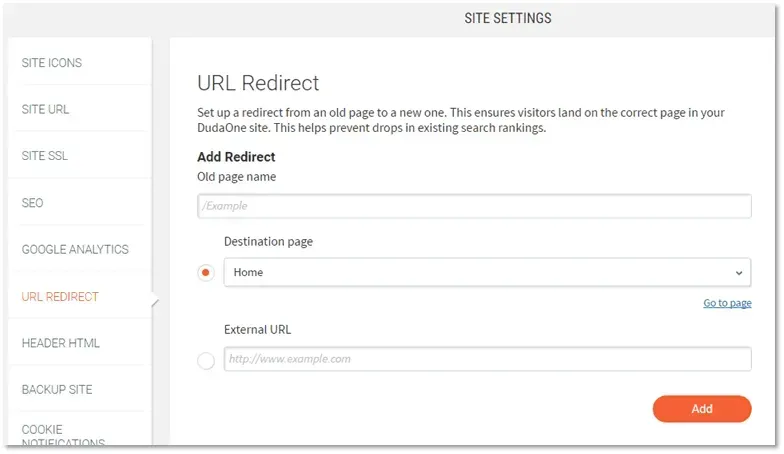Viewport: 784px width, 454px height.
Task: Select the Destination page radio button
Action: click(206, 272)
